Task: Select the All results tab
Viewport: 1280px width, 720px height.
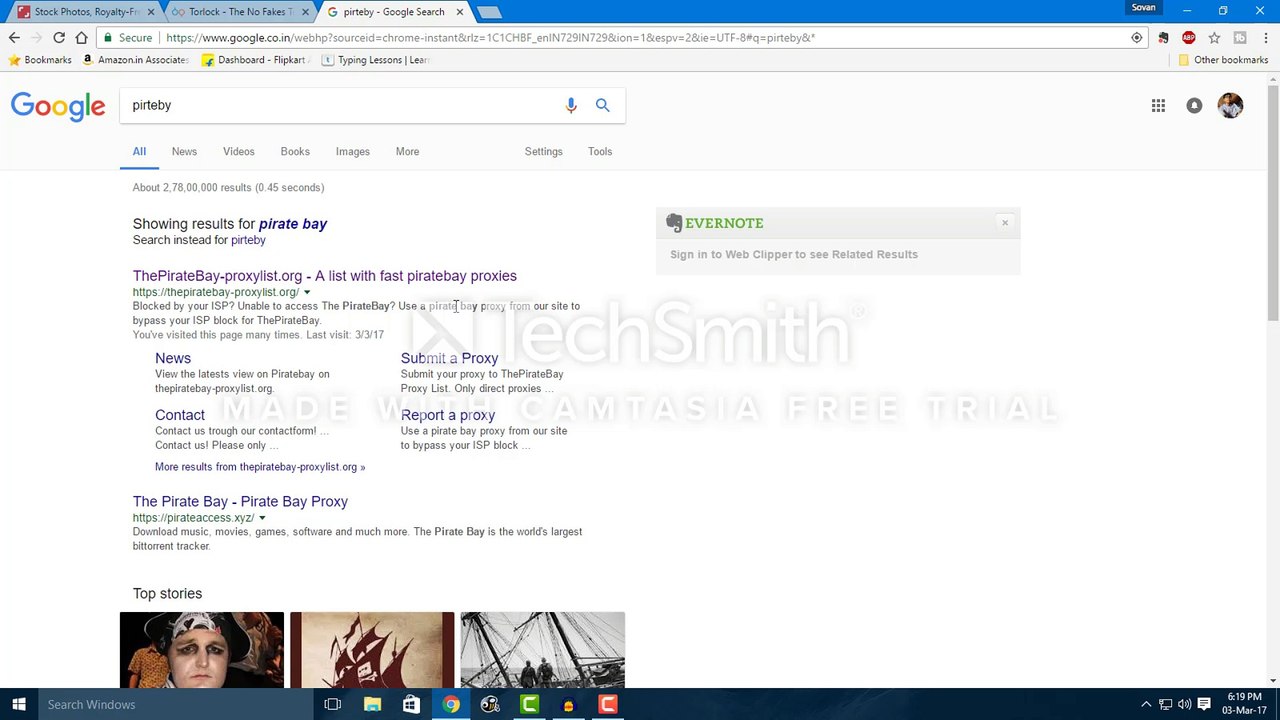Action: point(139,152)
